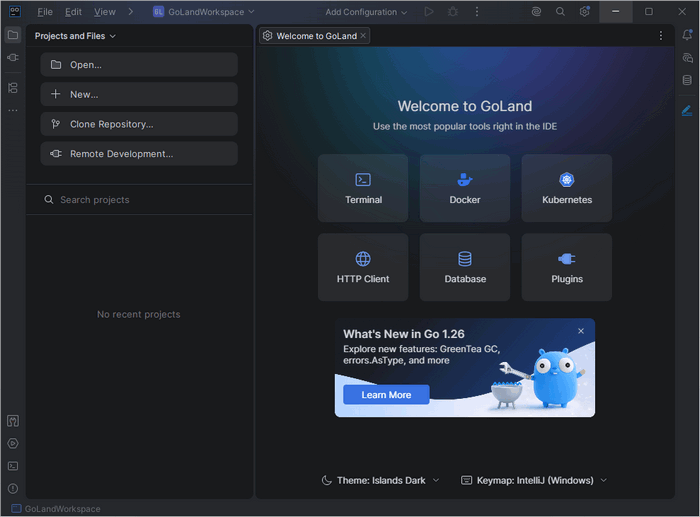
Task: Open the File menu
Action: coord(45,12)
